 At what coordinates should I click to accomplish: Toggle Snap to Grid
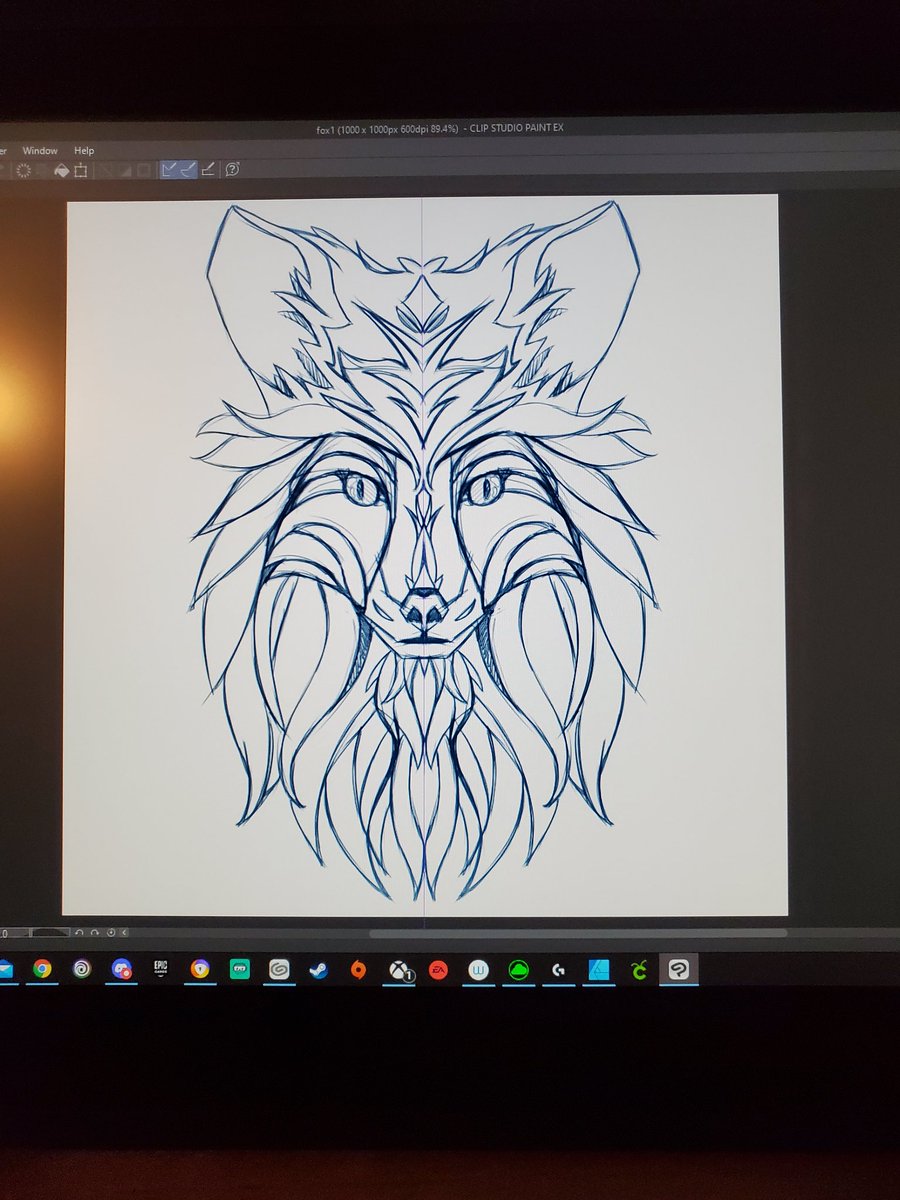[208, 169]
